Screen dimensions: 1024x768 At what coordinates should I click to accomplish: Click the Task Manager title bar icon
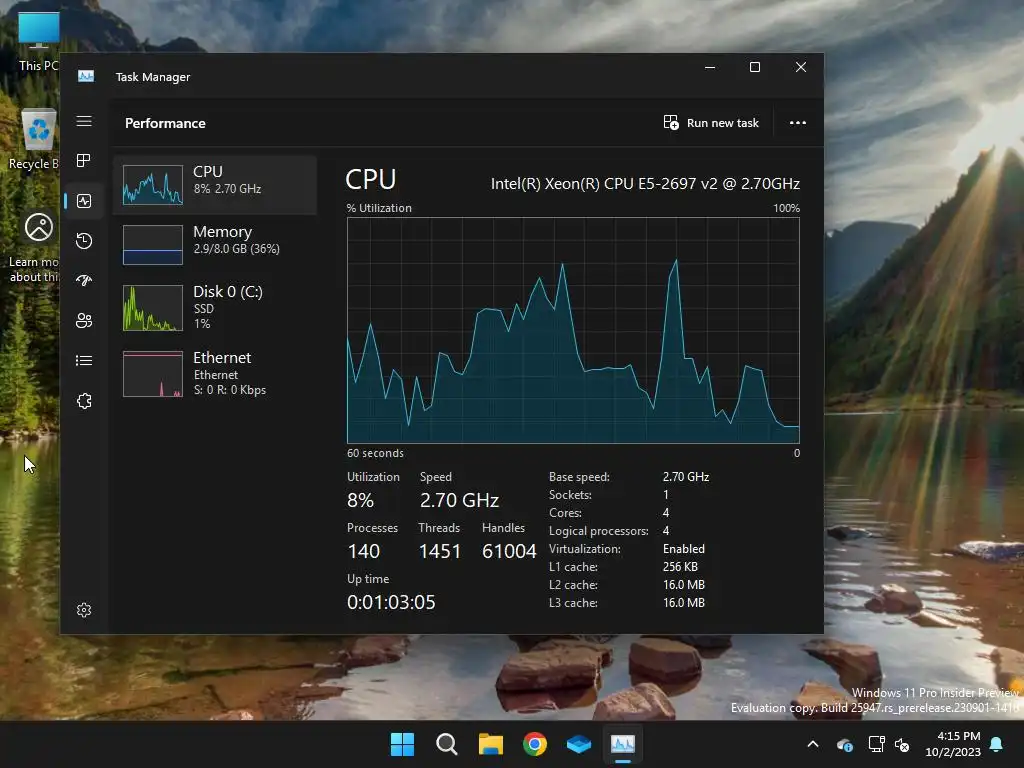tap(86, 76)
